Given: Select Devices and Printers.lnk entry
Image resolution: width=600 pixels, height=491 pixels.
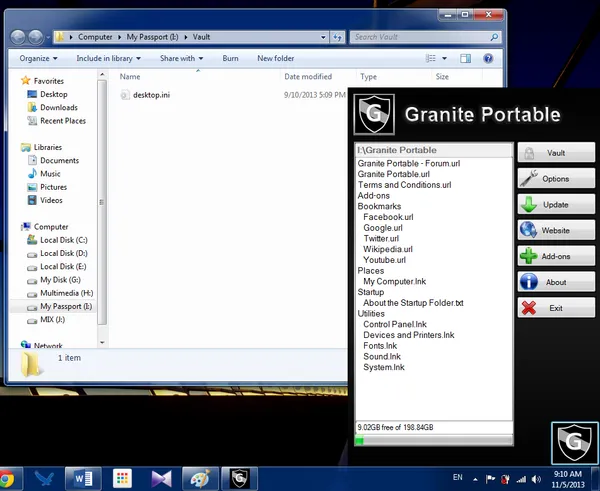Looking at the screenshot, I should [x=408, y=335].
